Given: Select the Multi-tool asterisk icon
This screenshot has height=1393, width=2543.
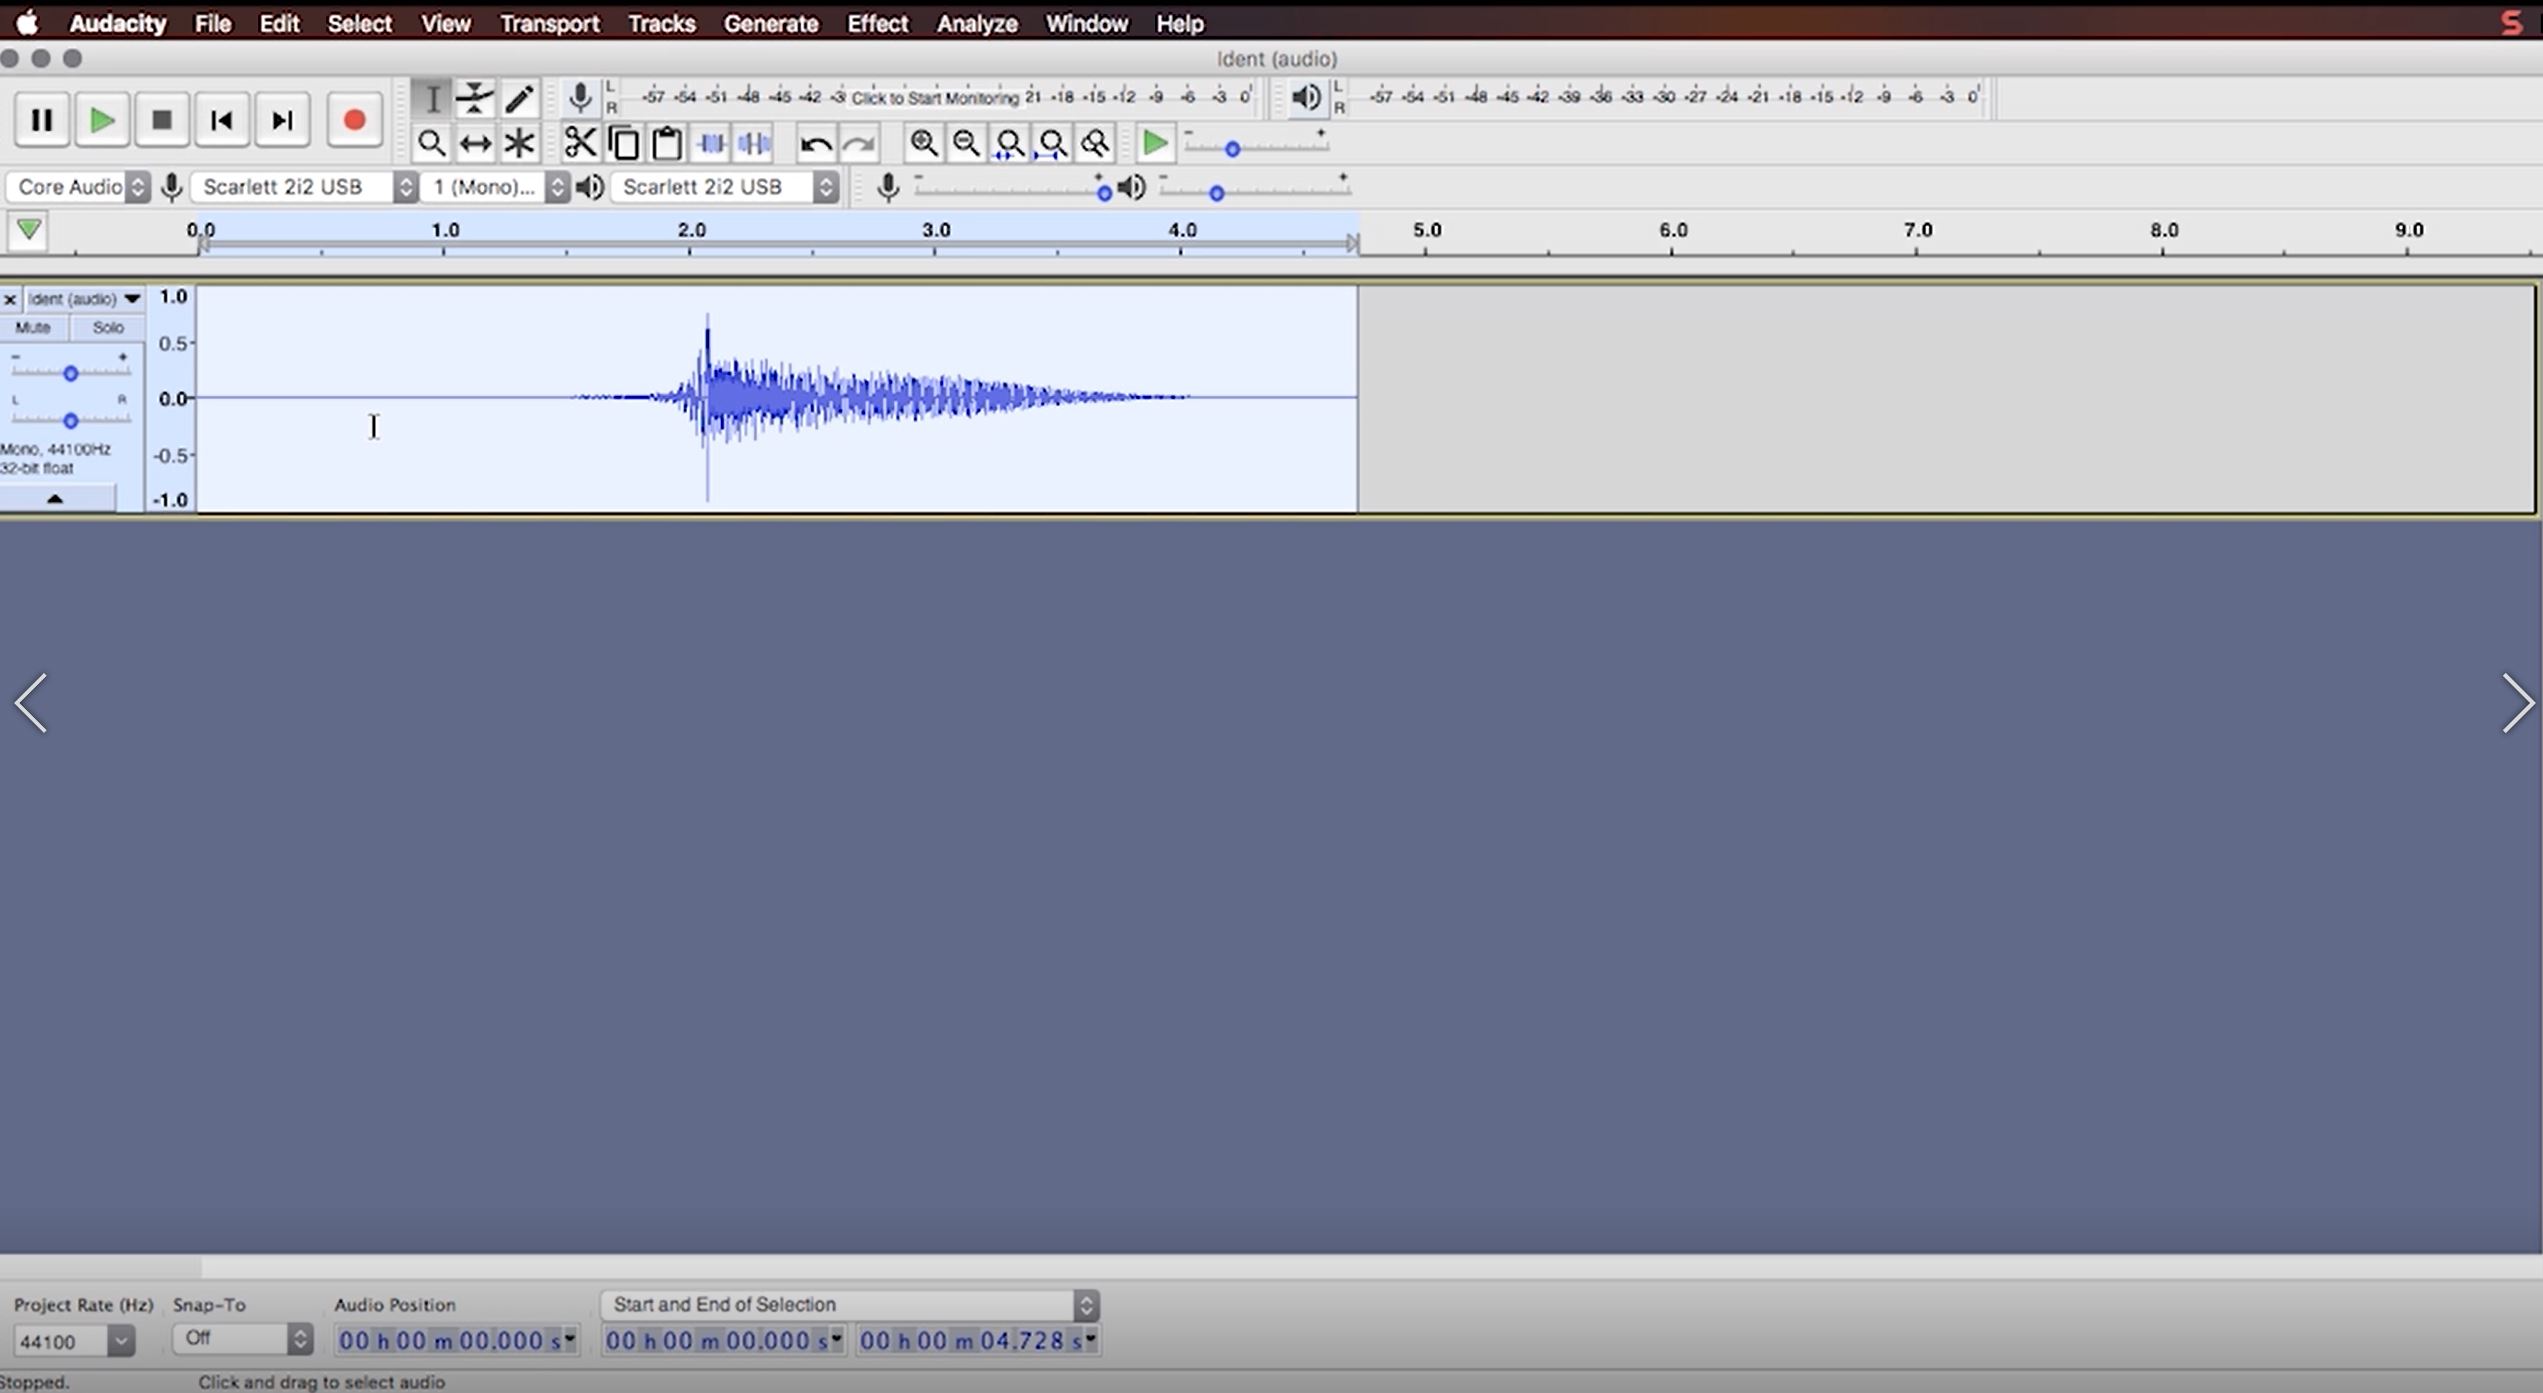Looking at the screenshot, I should [519, 143].
